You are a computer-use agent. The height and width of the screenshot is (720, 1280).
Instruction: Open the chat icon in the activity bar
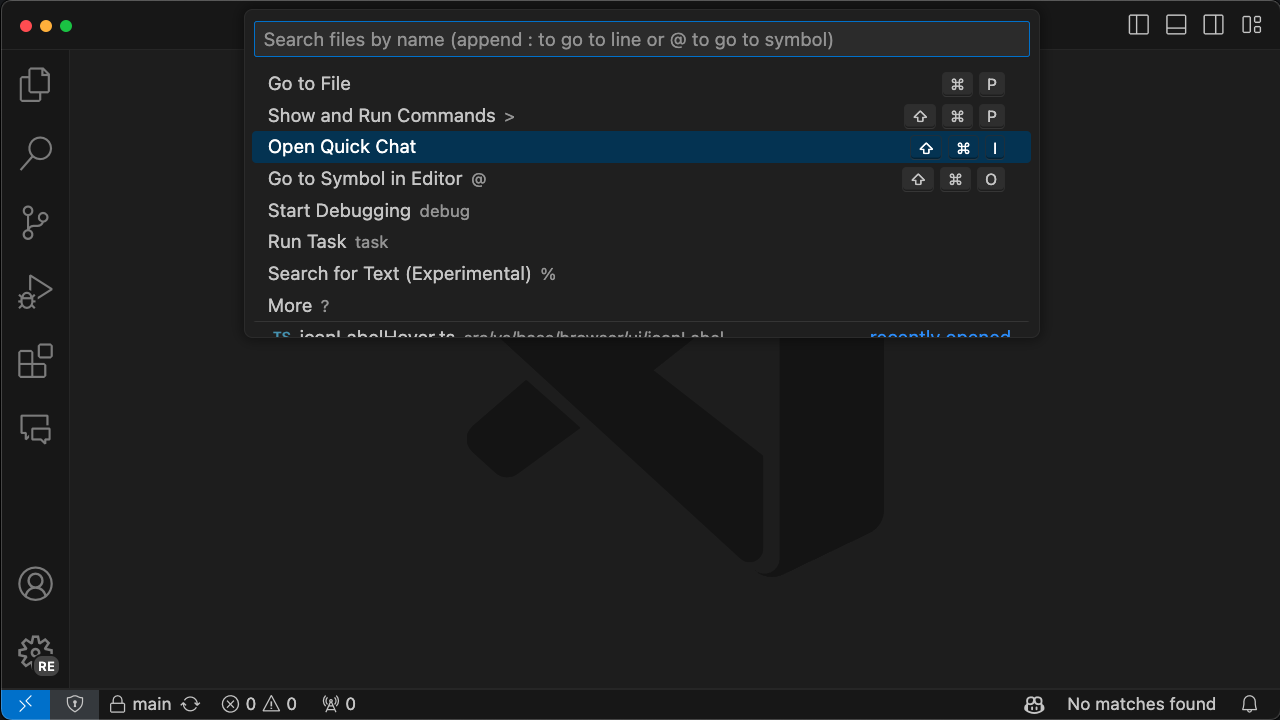(x=35, y=429)
